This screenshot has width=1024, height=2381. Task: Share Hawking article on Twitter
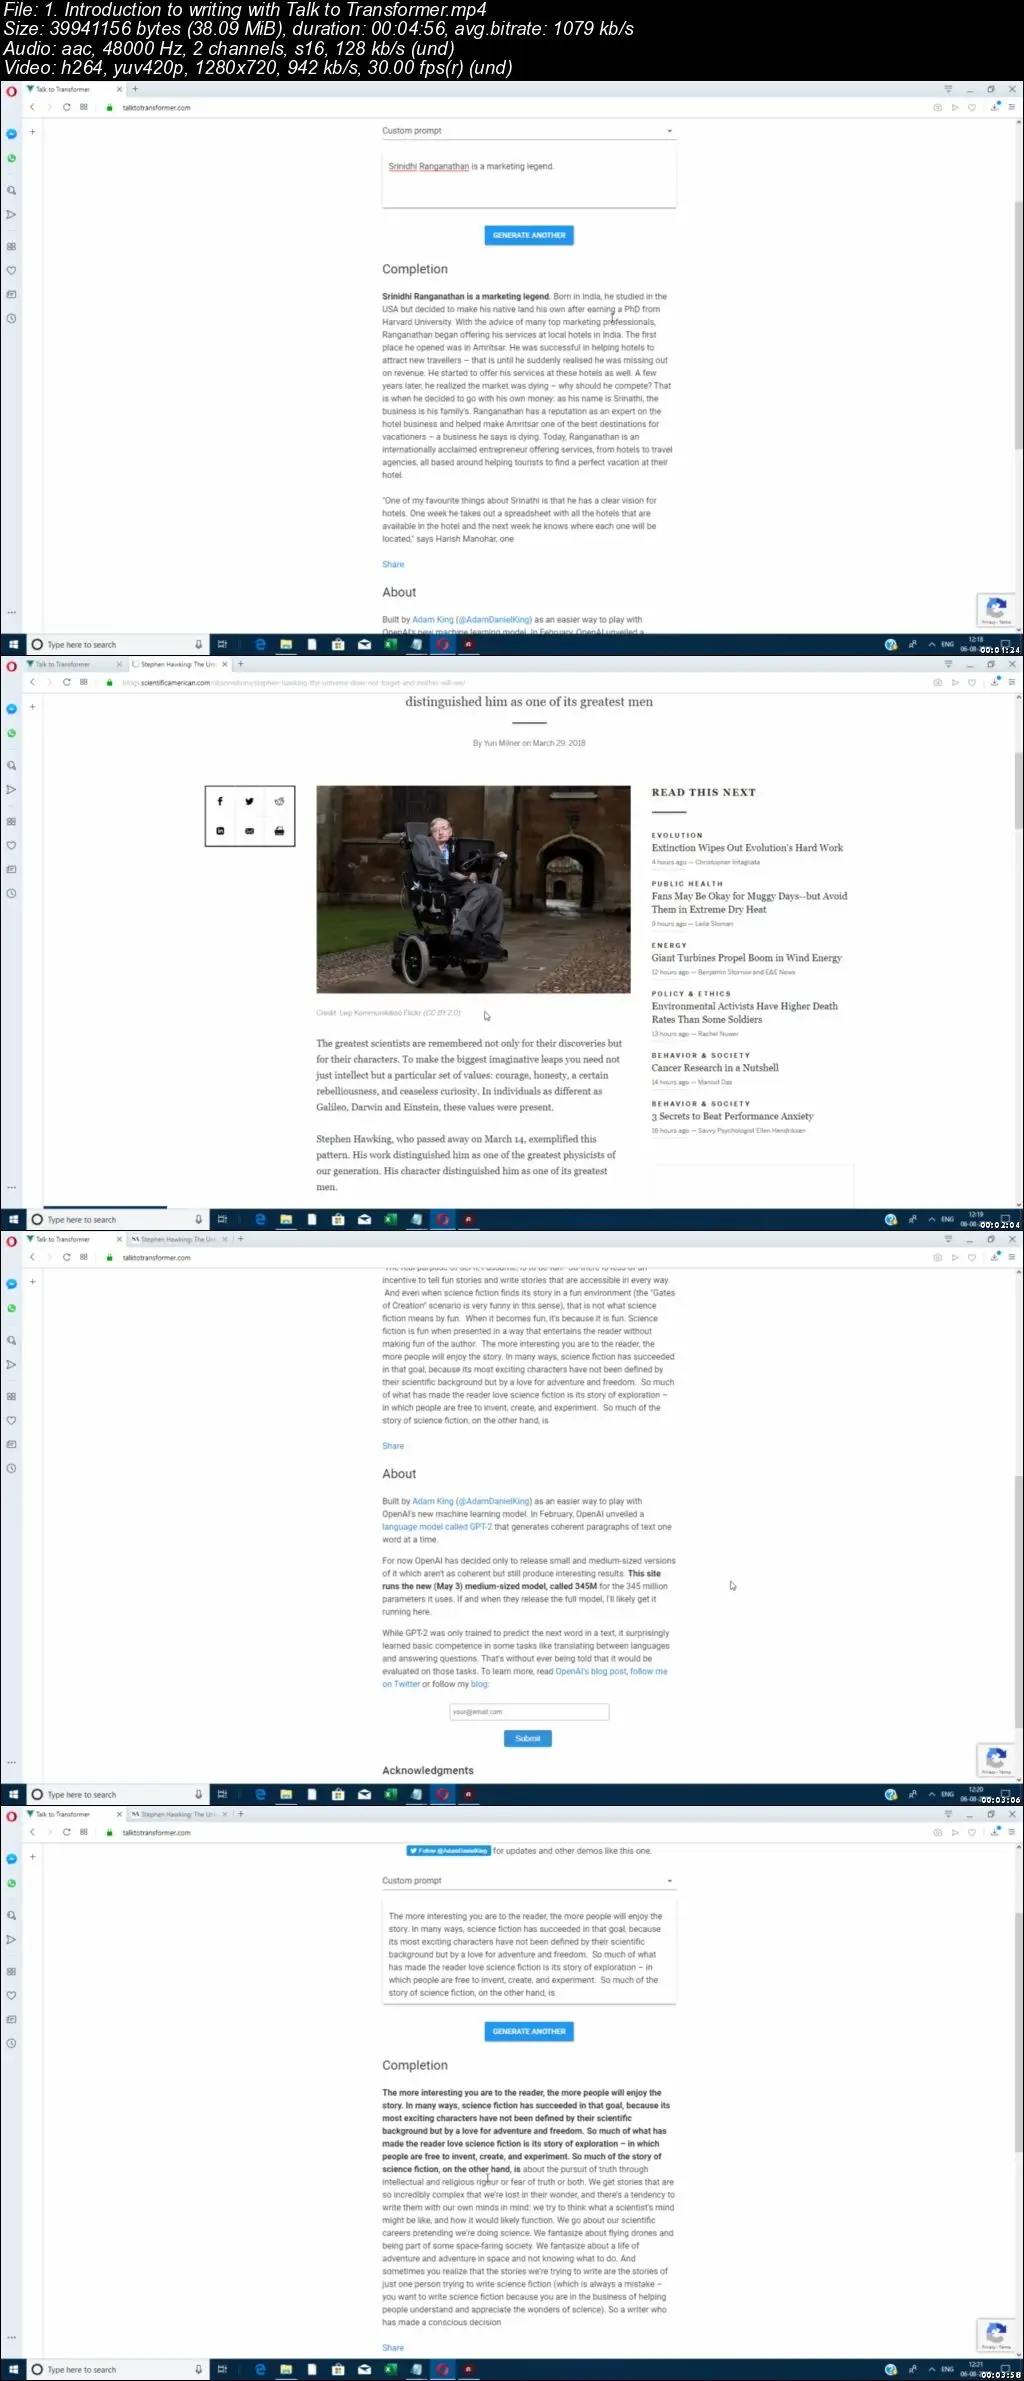tap(249, 801)
